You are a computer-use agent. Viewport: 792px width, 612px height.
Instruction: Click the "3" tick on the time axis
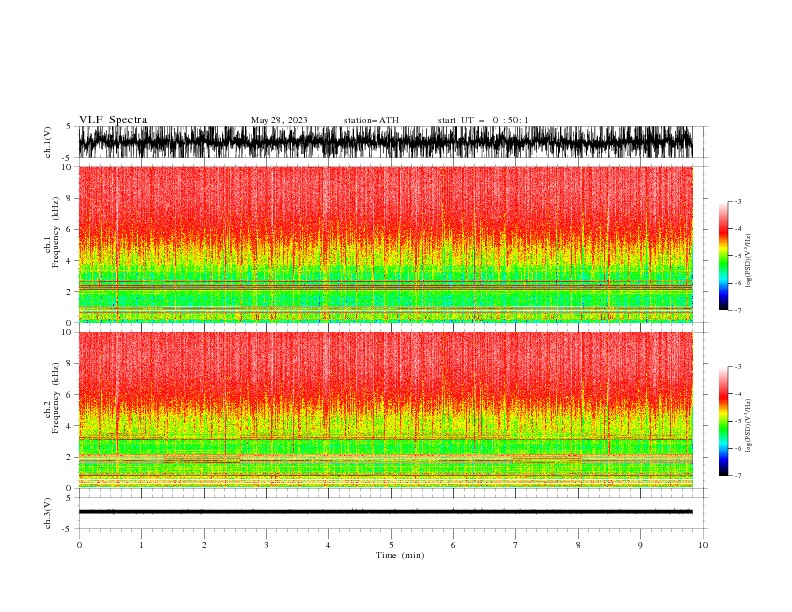point(266,545)
